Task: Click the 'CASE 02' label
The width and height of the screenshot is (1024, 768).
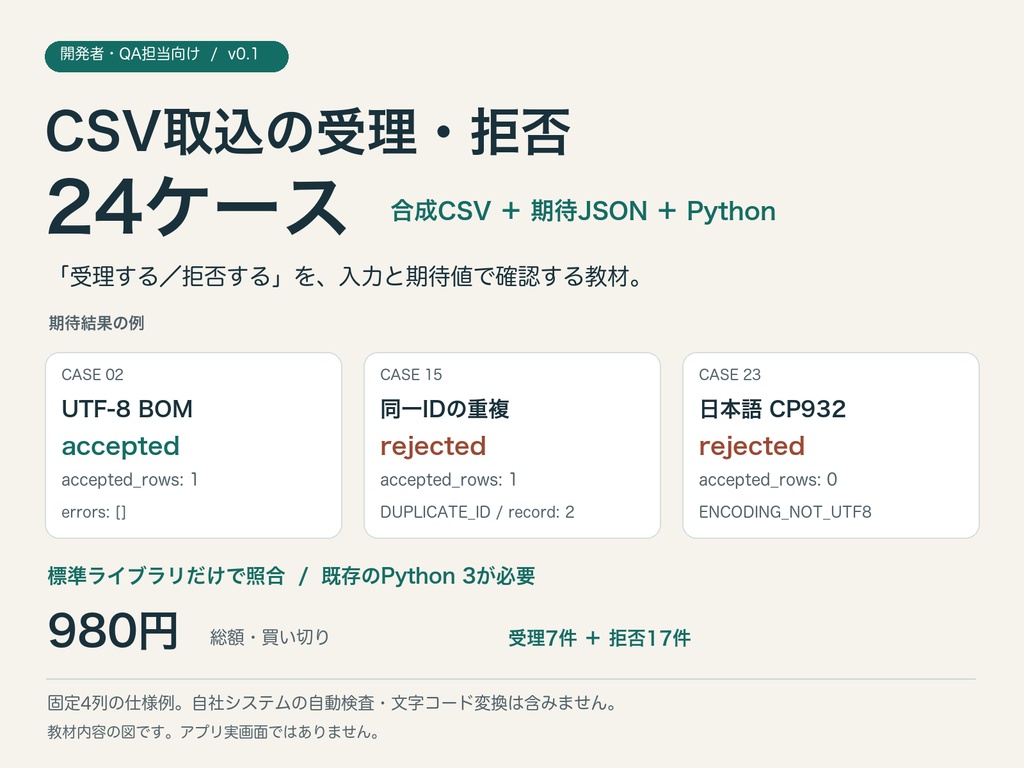Action: click(x=92, y=374)
